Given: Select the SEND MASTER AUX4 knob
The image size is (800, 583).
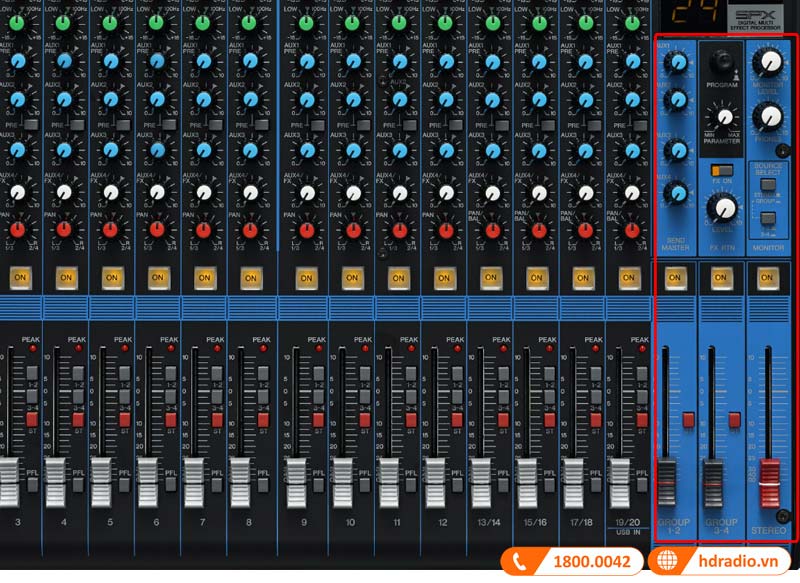Looking at the screenshot, I should 678,190.
